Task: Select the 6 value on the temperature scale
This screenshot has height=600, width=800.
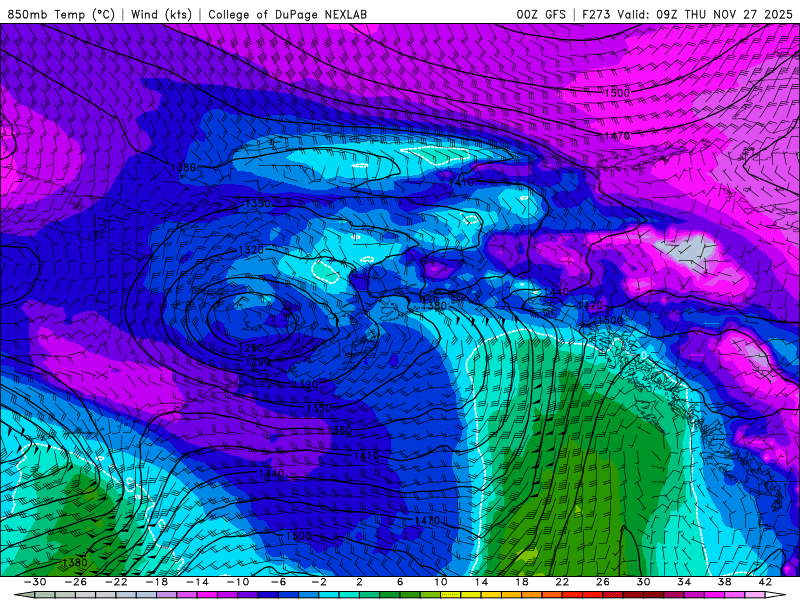Action: tap(400, 582)
